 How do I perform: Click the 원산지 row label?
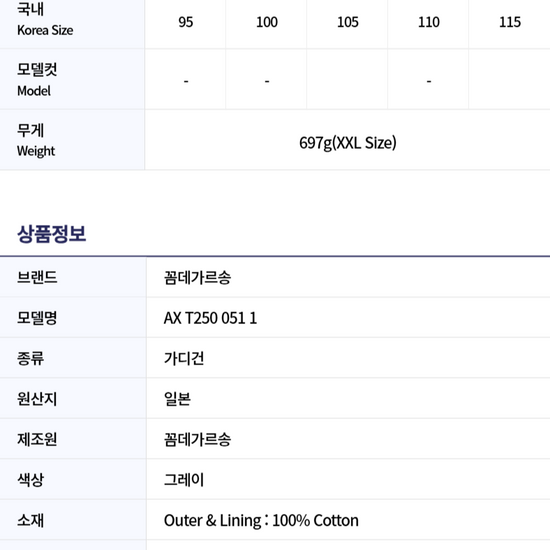tap(37, 399)
